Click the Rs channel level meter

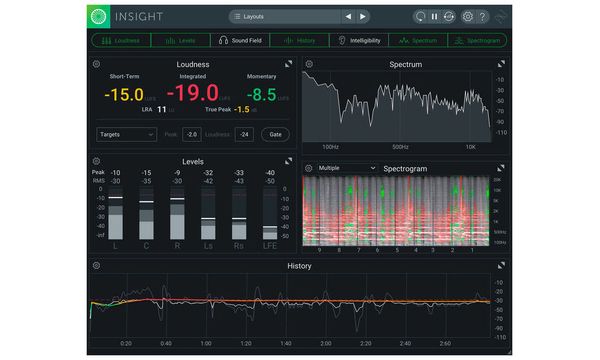click(239, 213)
